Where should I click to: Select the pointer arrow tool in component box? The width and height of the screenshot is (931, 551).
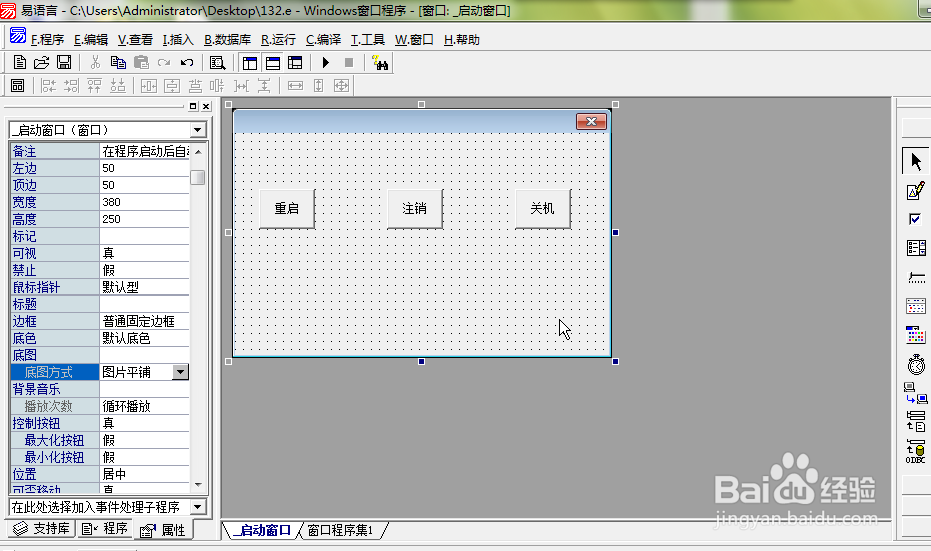[x=916, y=161]
